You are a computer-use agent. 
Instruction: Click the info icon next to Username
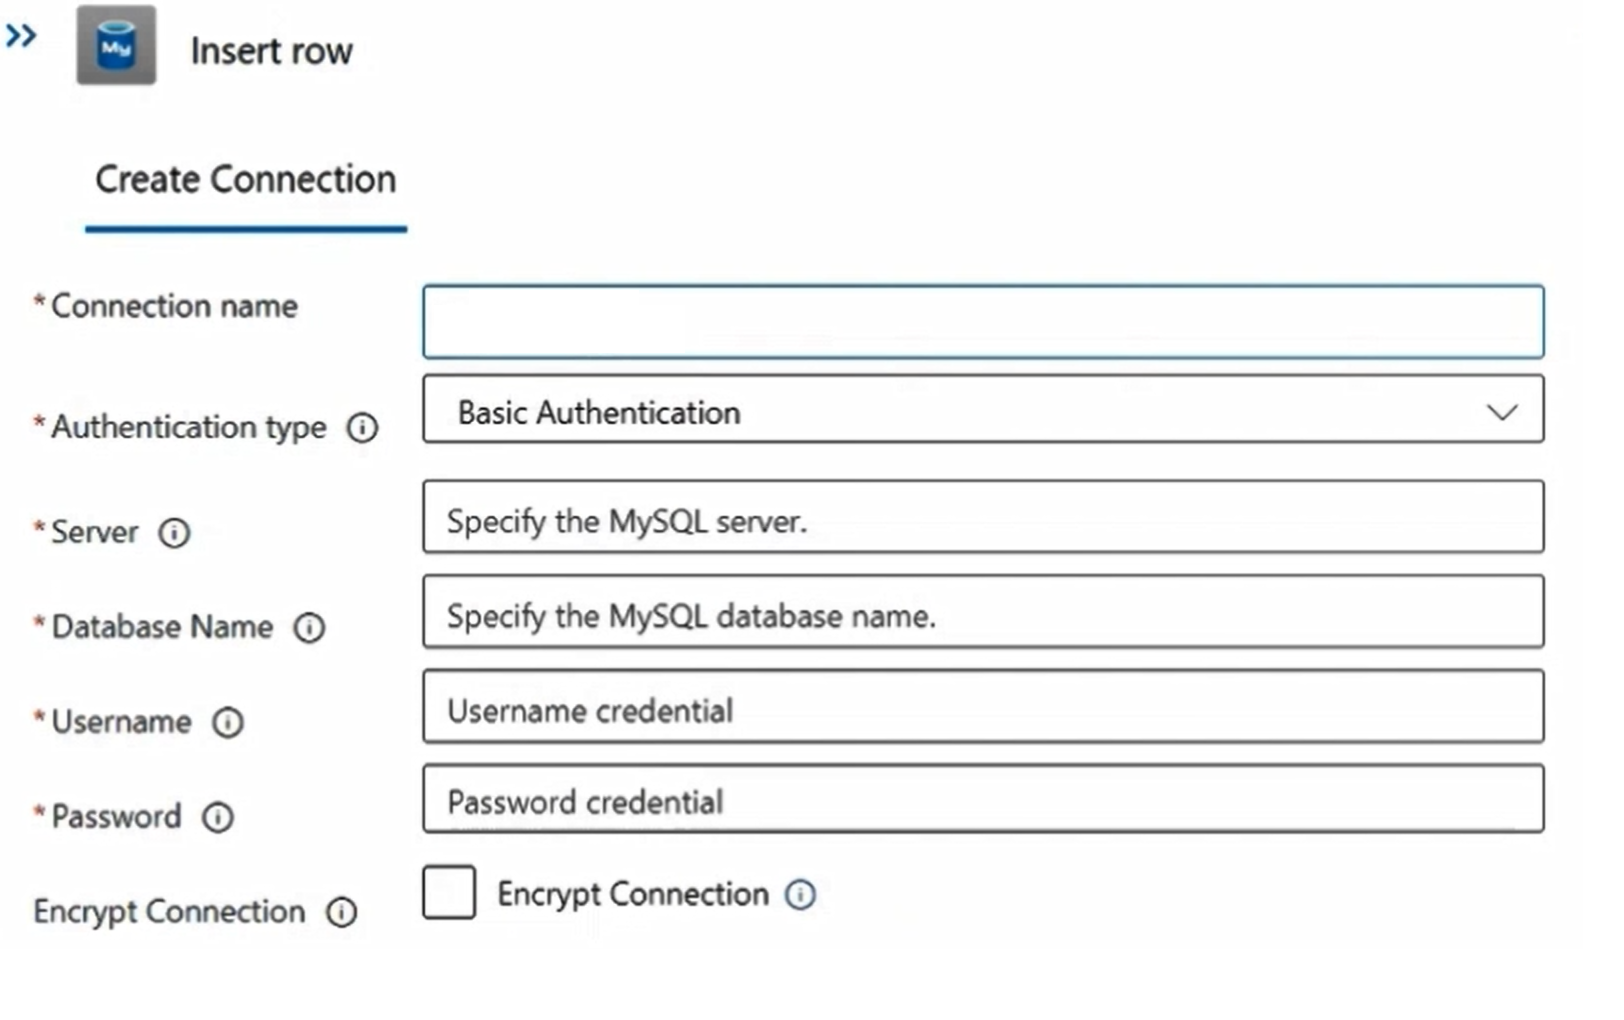coord(230,723)
